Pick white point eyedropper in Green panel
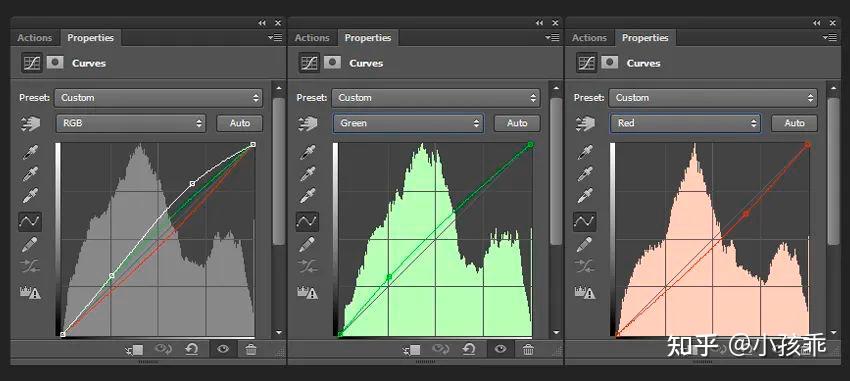The height and width of the screenshot is (381, 850). tap(308, 195)
